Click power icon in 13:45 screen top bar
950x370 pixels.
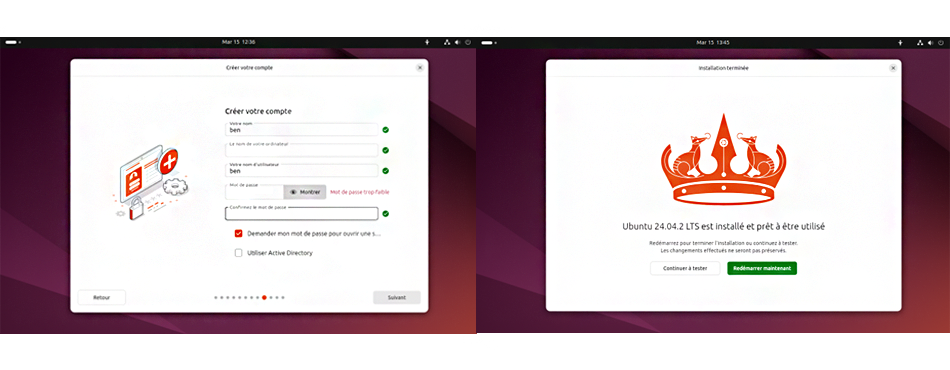(x=940, y=42)
